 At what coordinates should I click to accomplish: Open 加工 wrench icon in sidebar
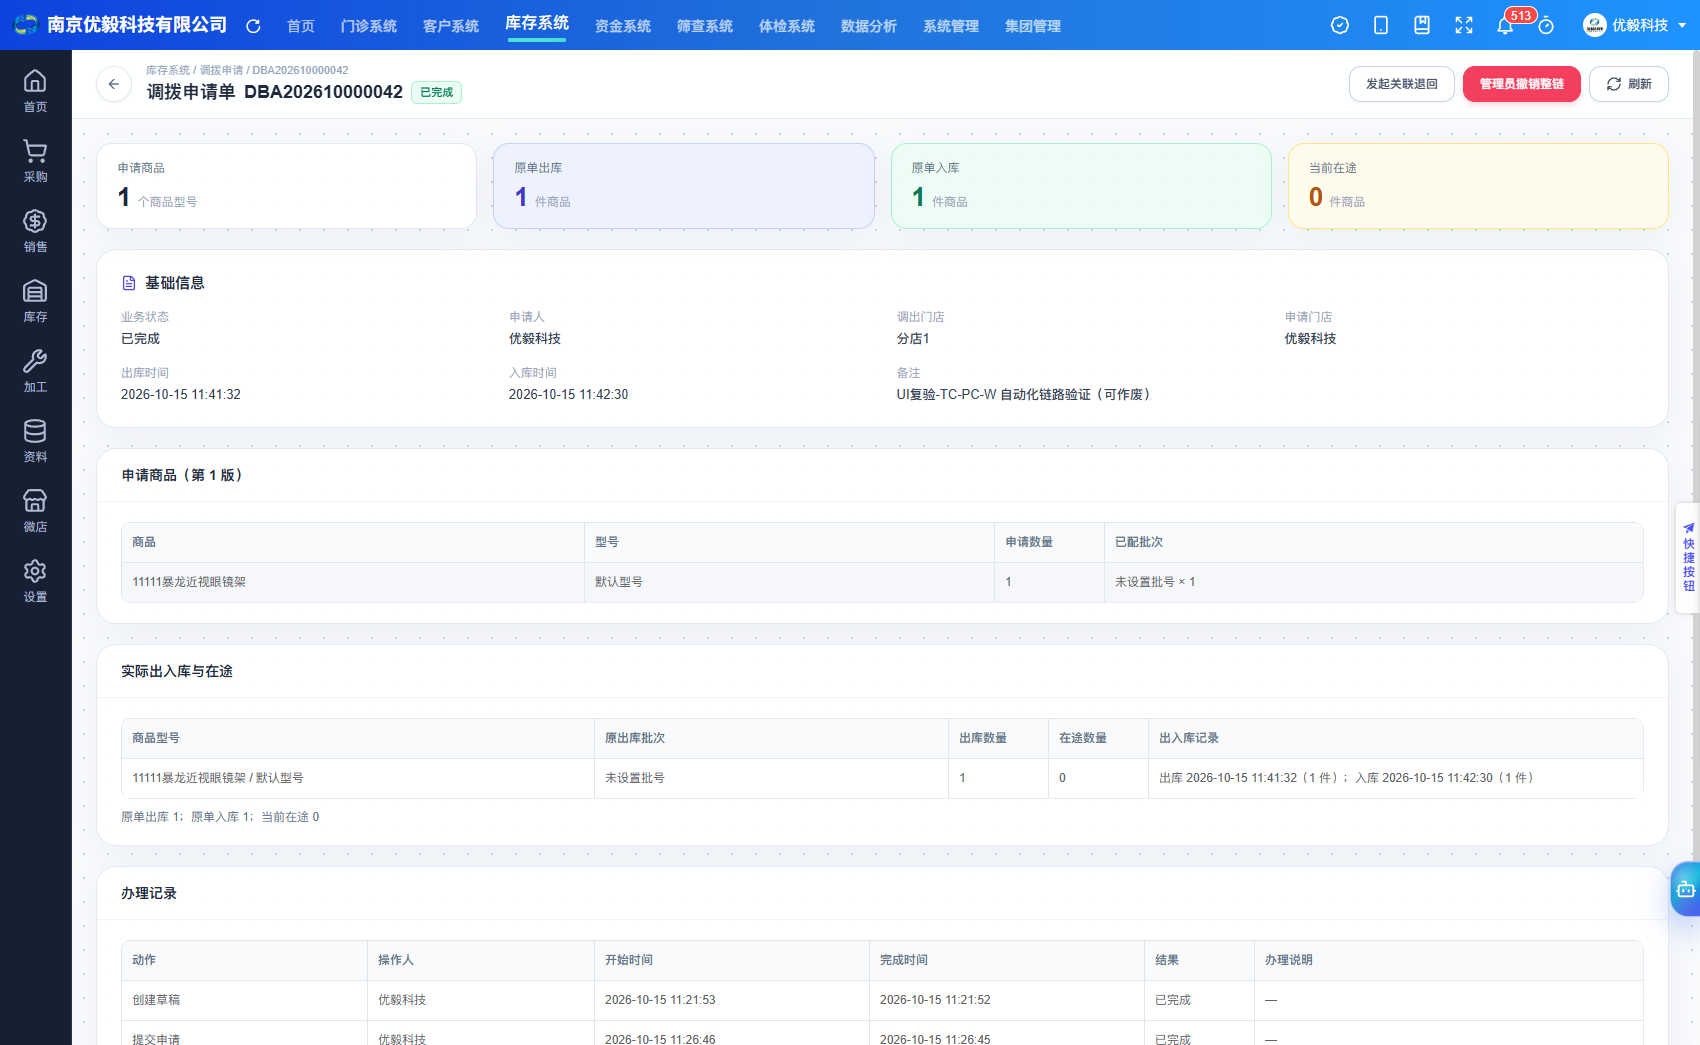(x=35, y=370)
